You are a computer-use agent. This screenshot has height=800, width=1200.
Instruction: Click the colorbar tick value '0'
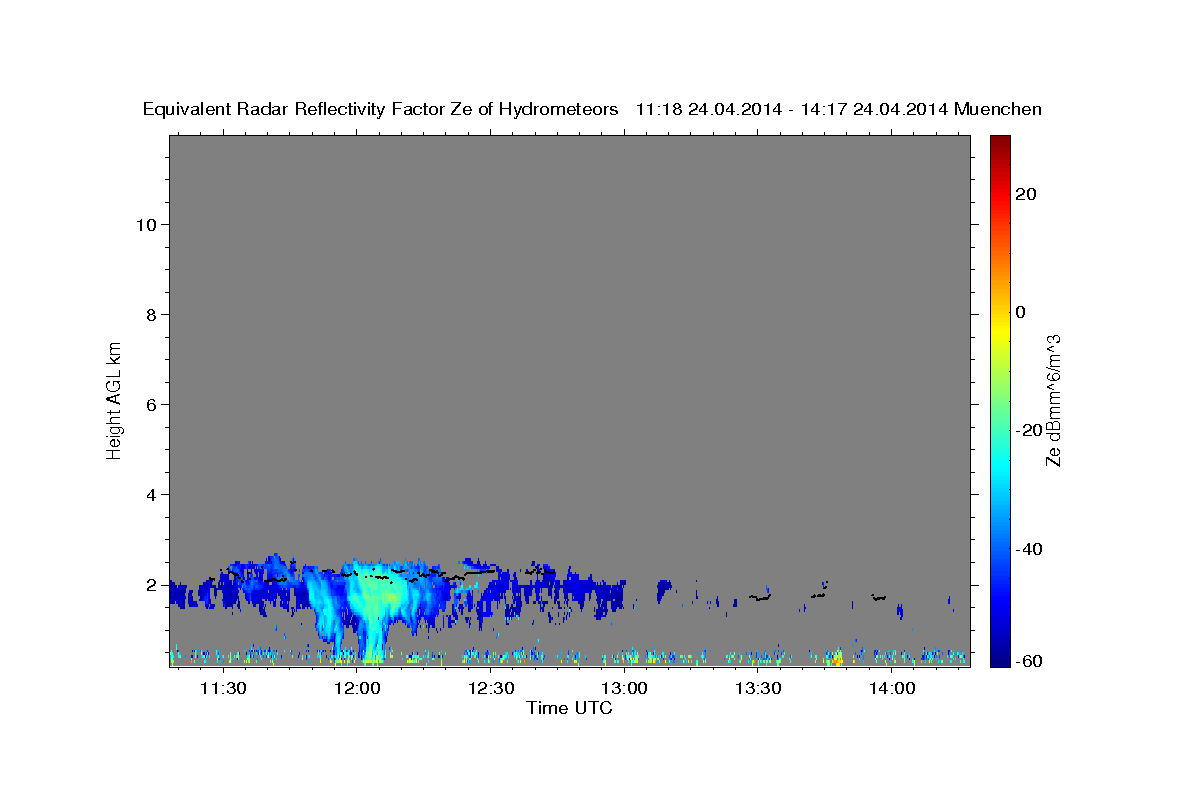1021,312
